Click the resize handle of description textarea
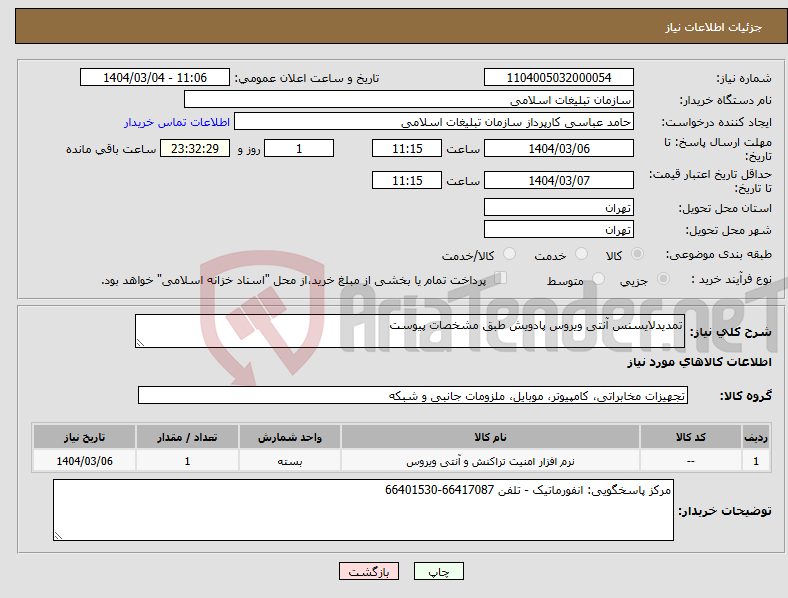This screenshot has height=598, width=788. coord(140,343)
